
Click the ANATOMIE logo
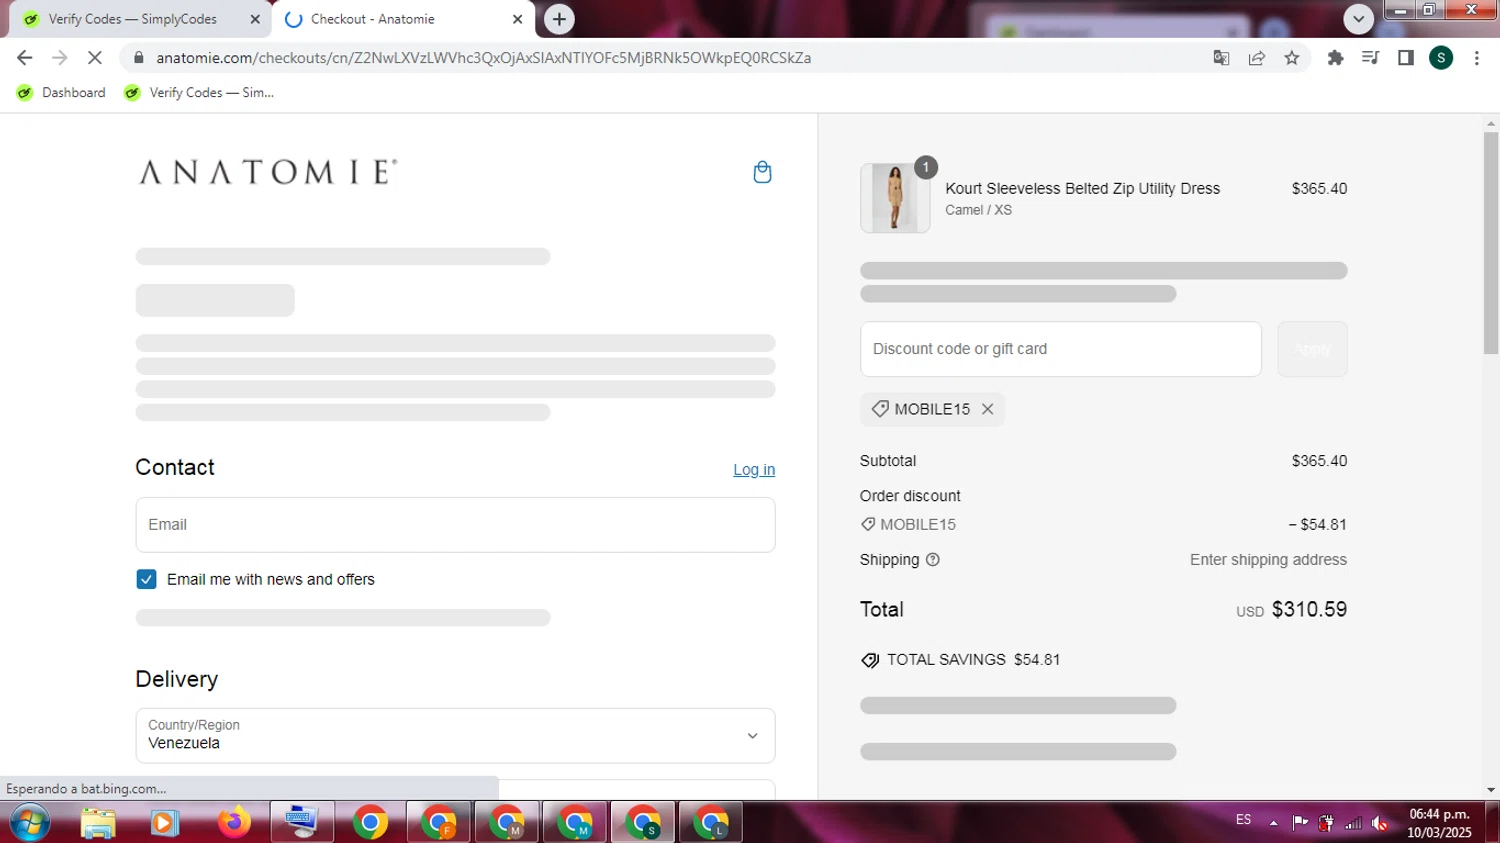point(268,172)
